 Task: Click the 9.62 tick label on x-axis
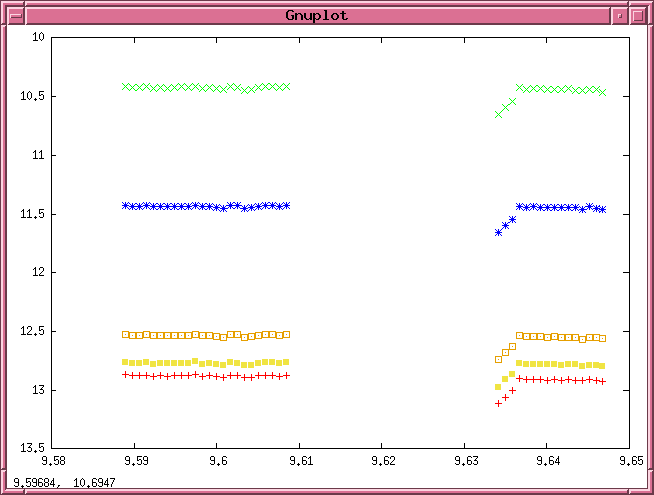pos(381,461)
